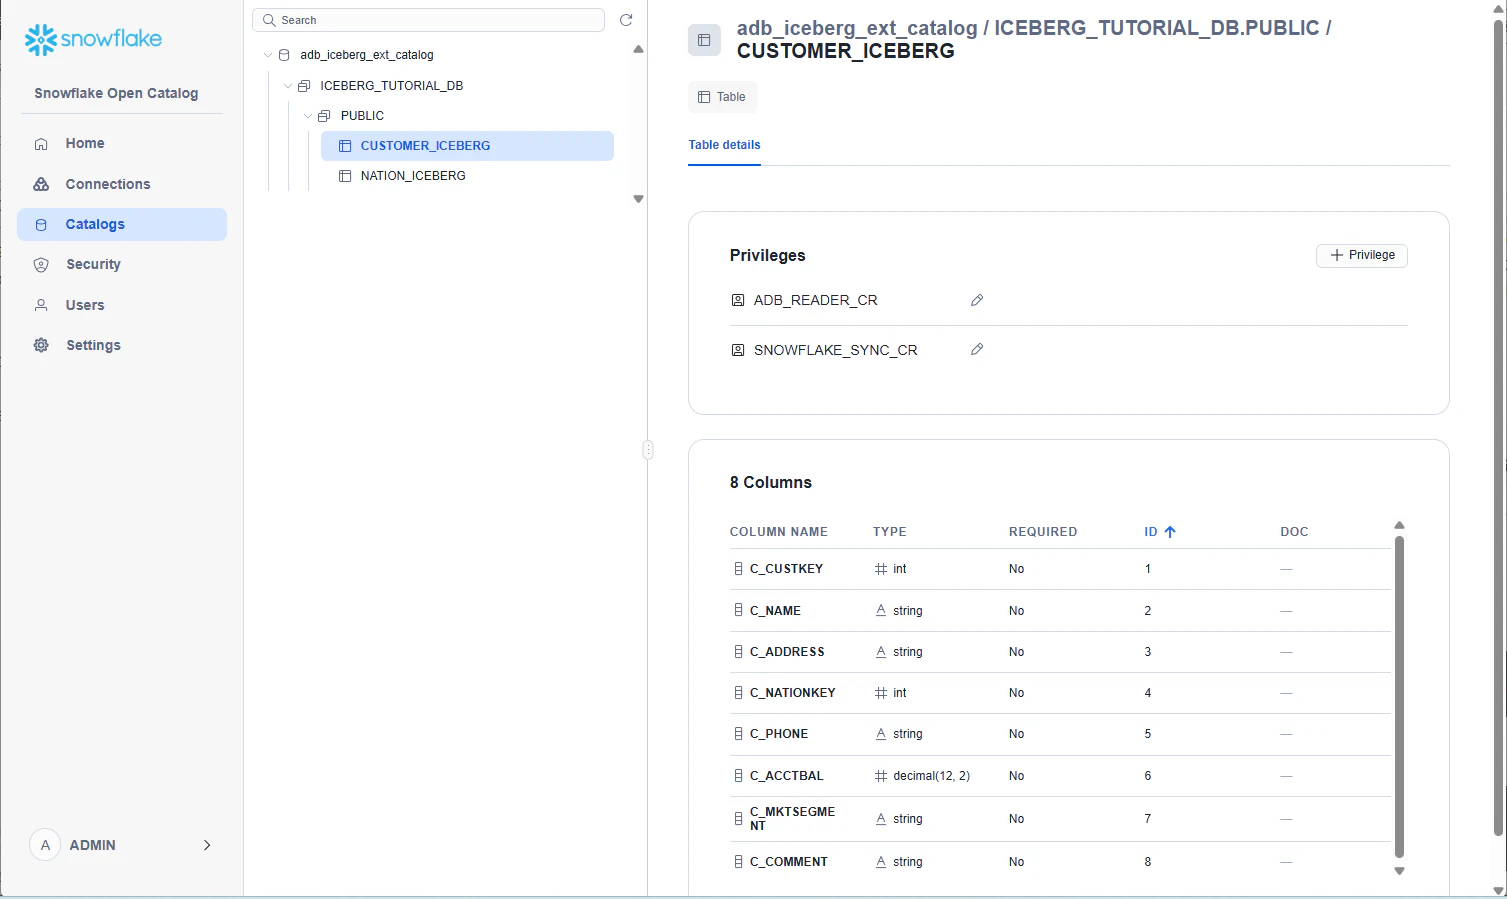
Task: Select the Table details tab
Action: pyautogui.click(x=724, y=145)
